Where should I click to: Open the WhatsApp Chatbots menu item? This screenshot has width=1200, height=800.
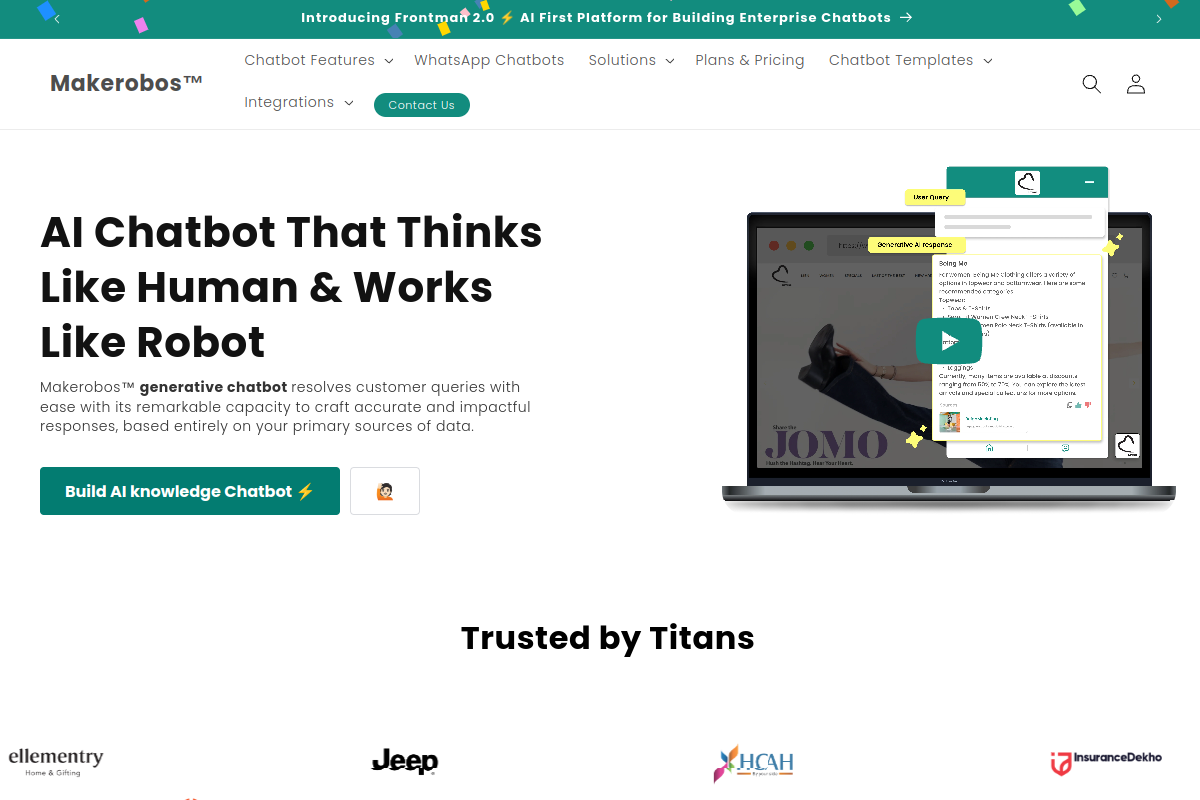click(x=489, y=60)
